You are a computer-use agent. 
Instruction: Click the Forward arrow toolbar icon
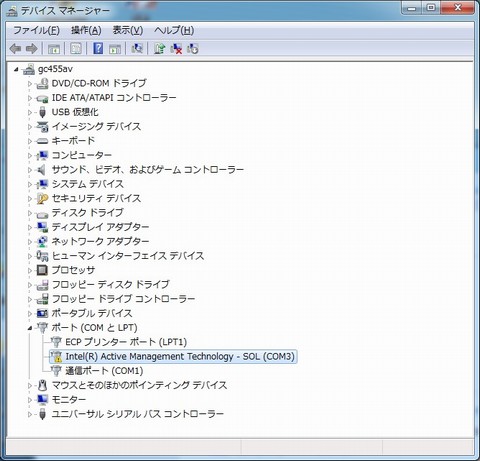tap(32, 49)
